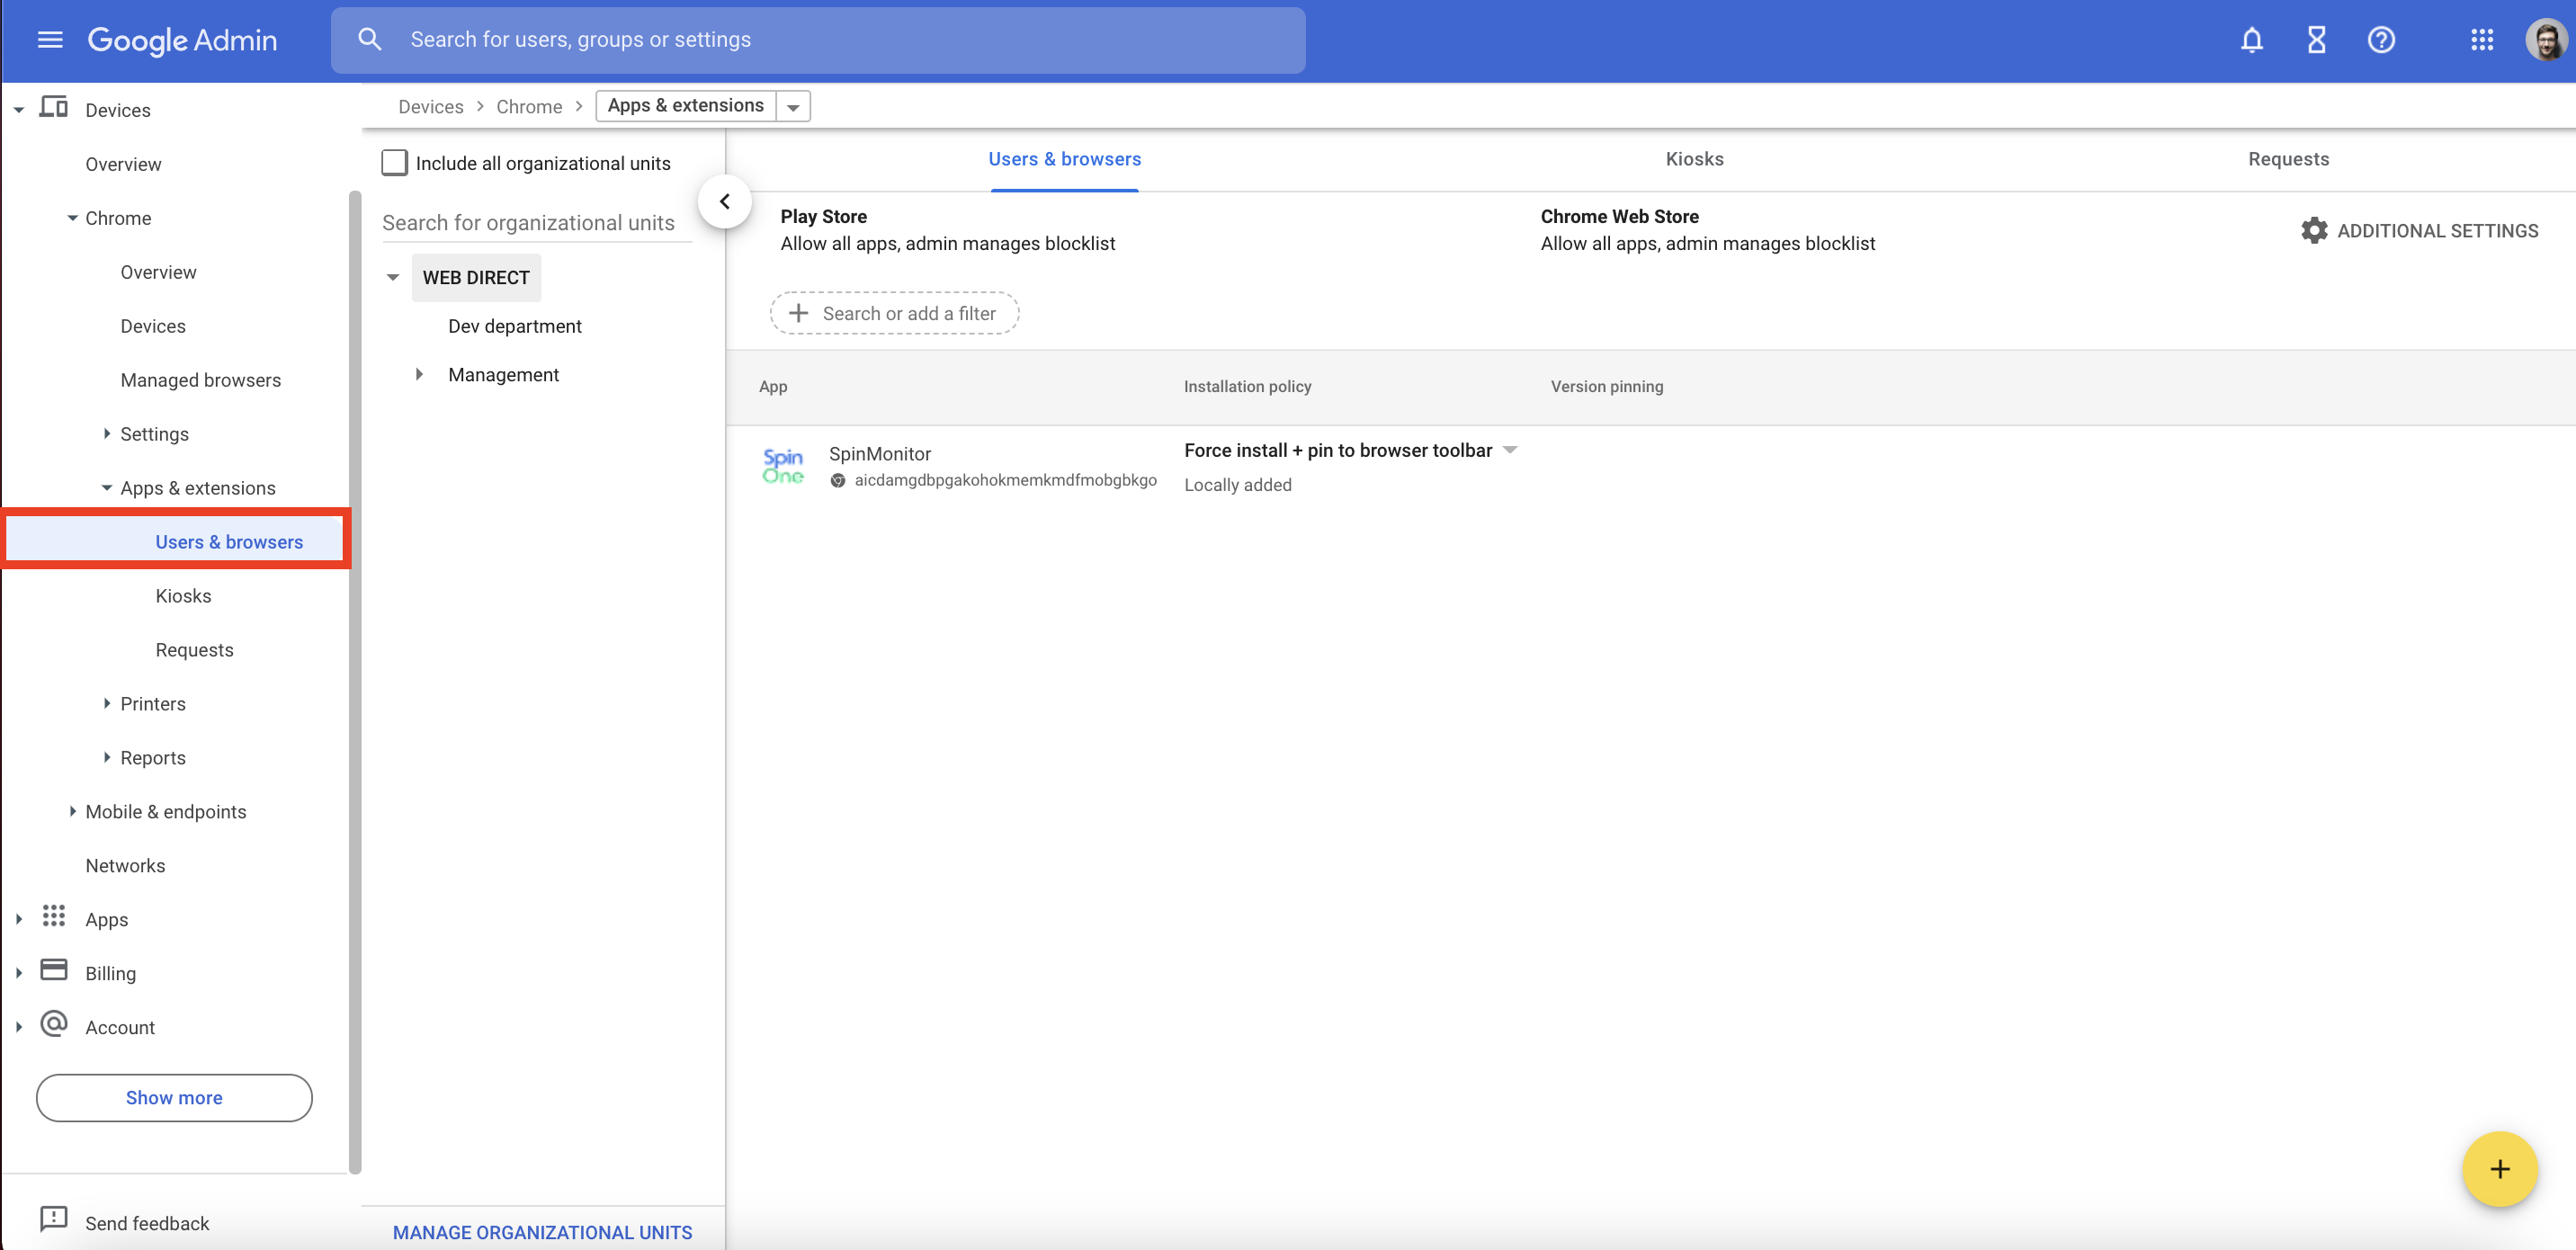Focus Search for organizational units field
This screenshot has height=1250, width=2576.
click(537, 222)
